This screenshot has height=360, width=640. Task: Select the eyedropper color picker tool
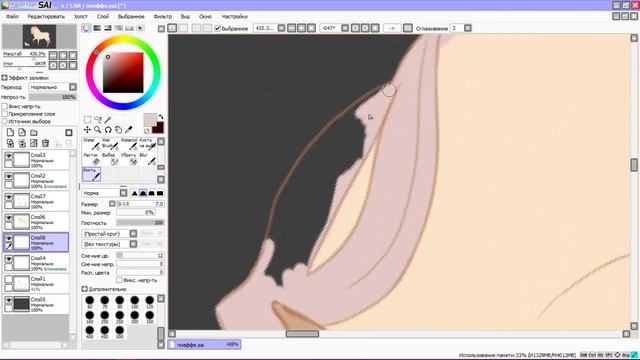pyautogui.click(x=129, y=130)
